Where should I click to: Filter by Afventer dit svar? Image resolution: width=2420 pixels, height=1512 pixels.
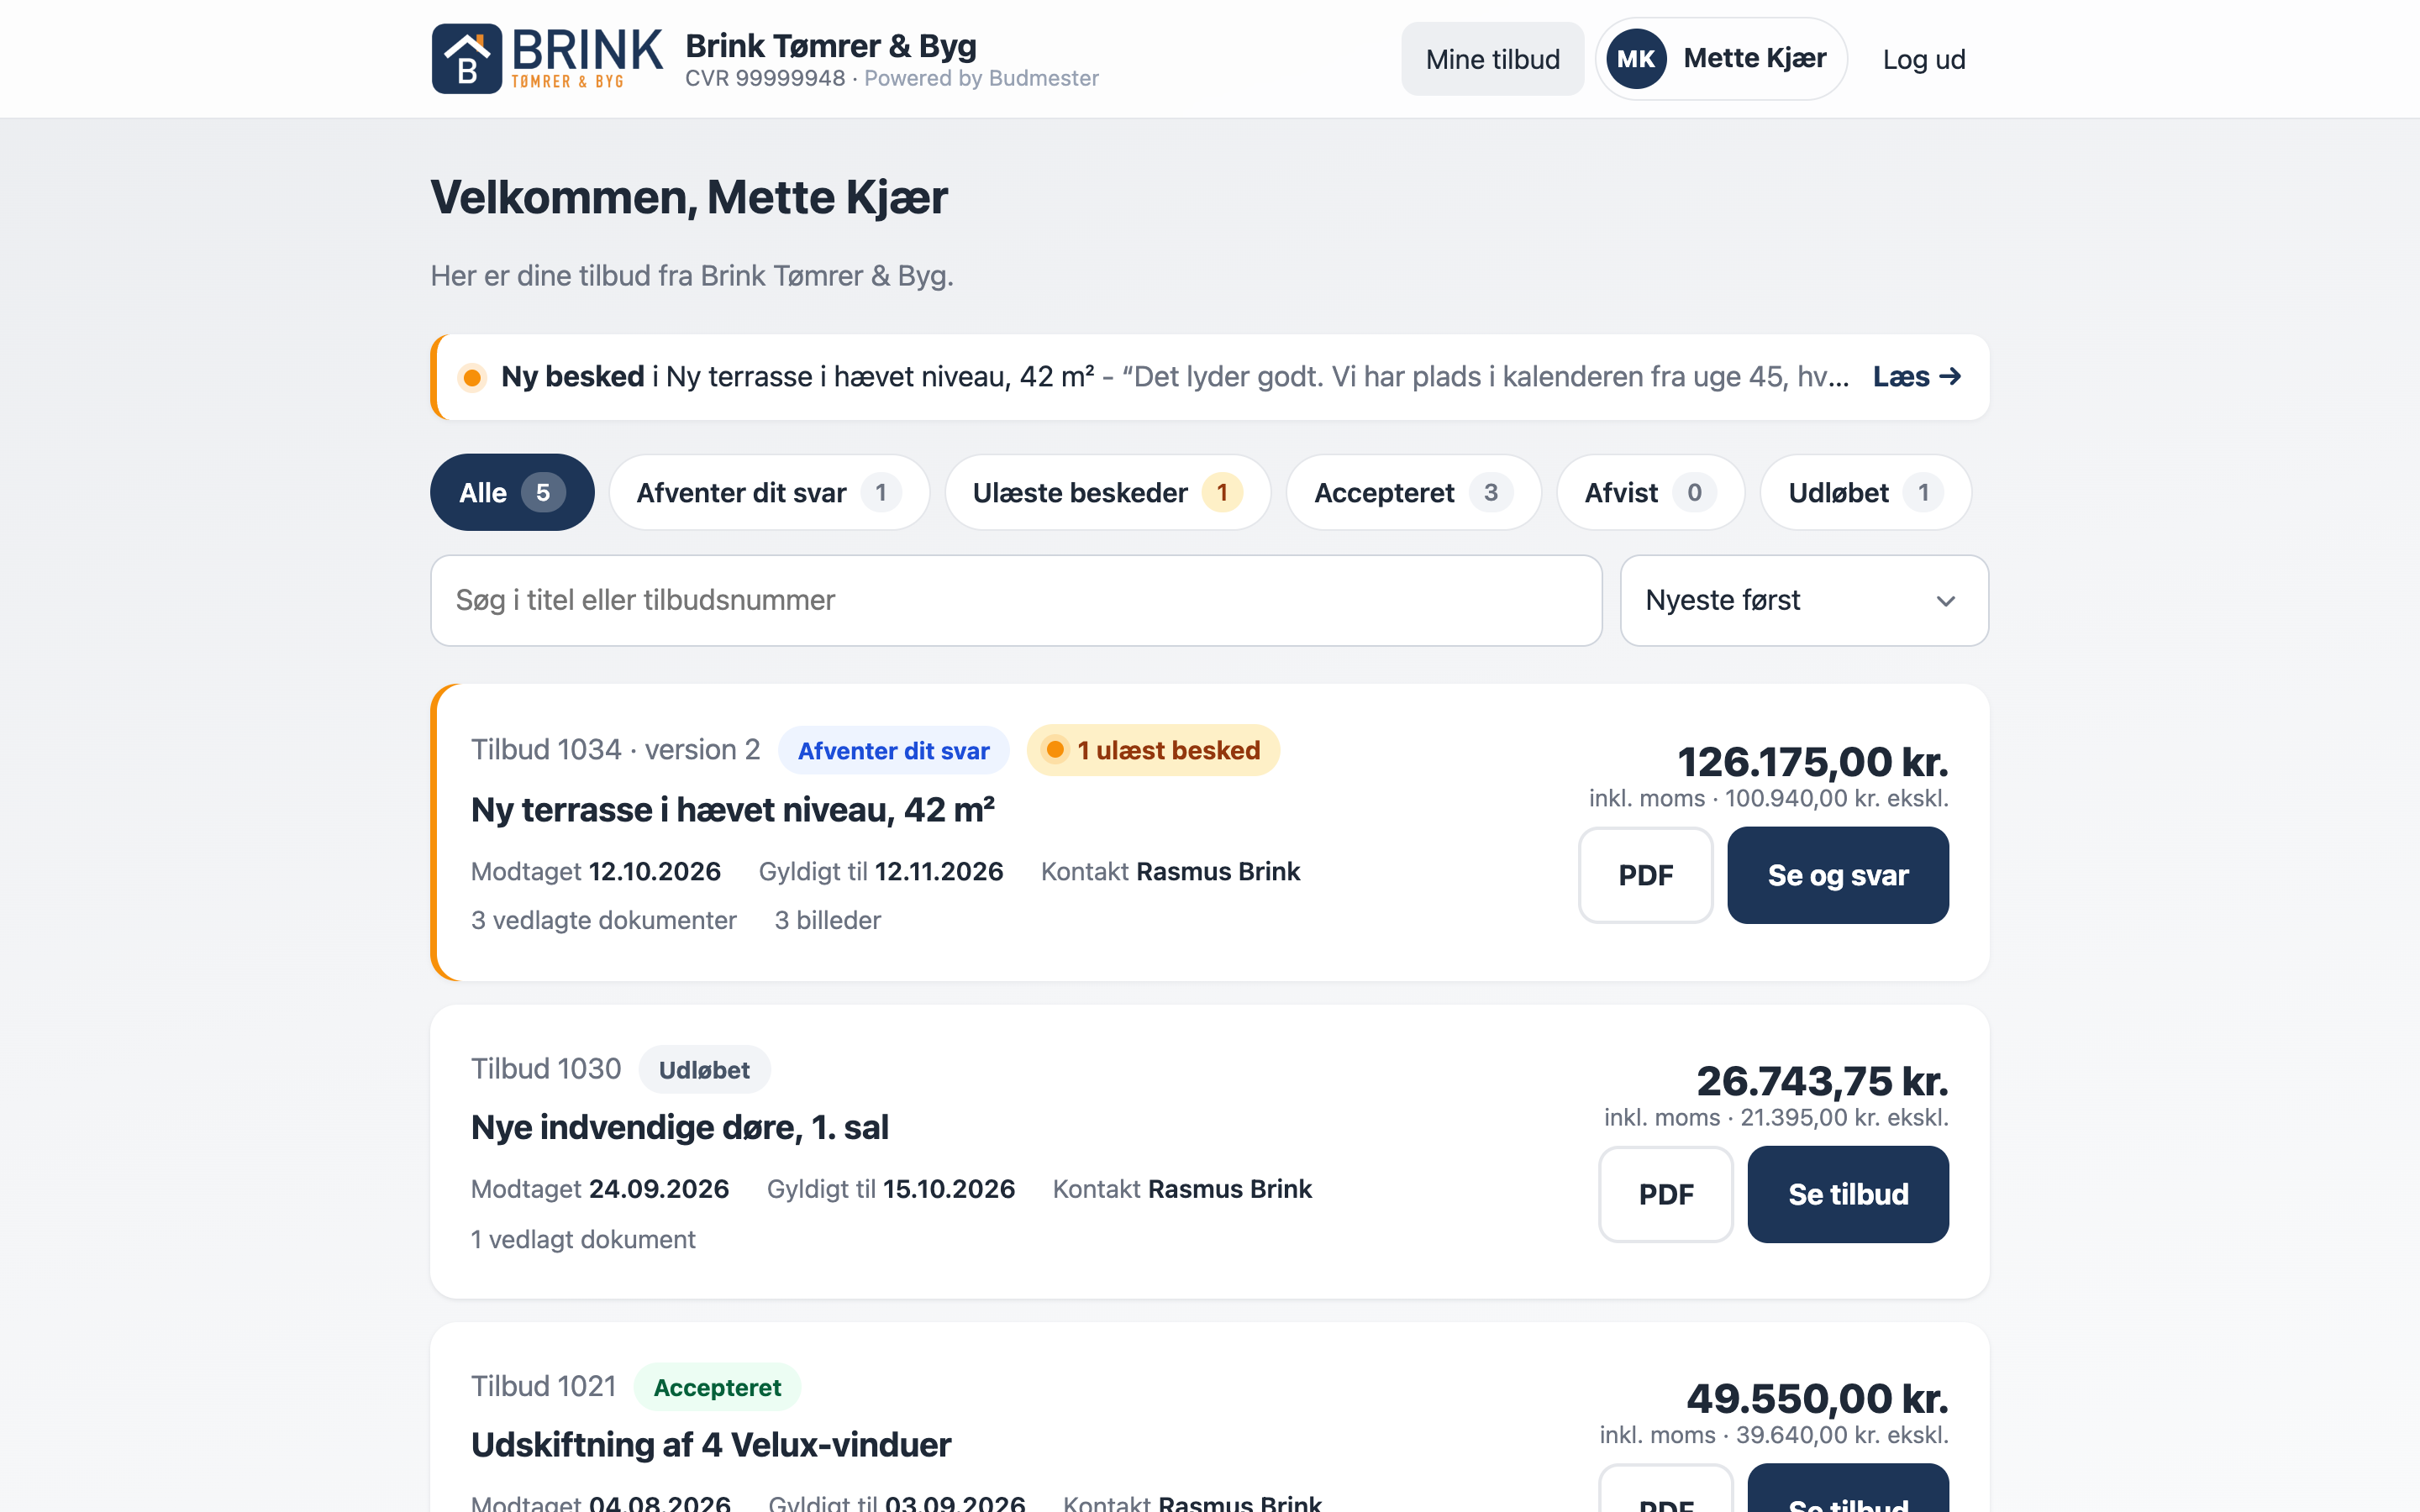click(769, 492)
